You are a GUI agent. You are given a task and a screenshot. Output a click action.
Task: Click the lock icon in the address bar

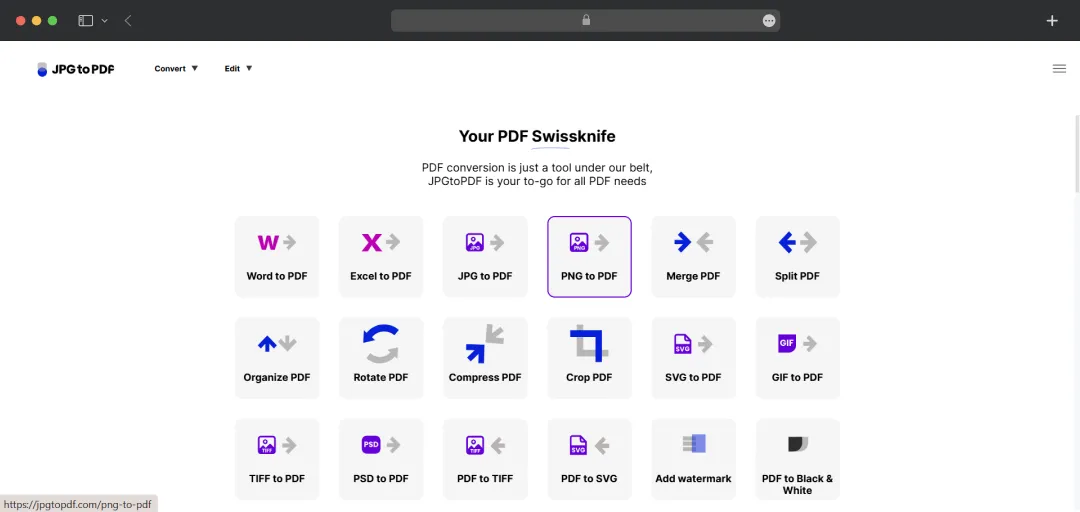[586, 21]
